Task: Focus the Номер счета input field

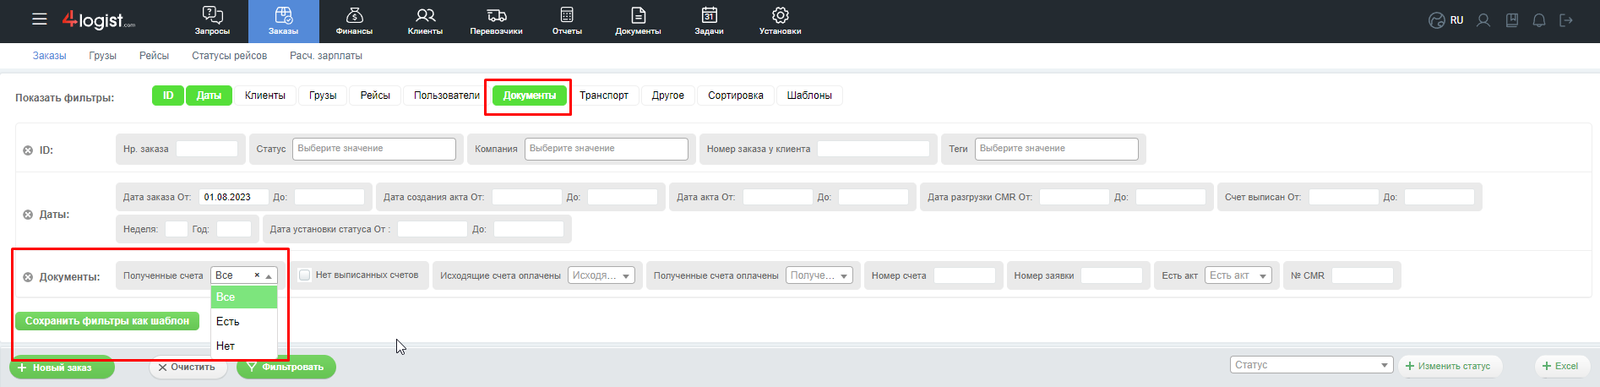Action: (x=965, y=276)
